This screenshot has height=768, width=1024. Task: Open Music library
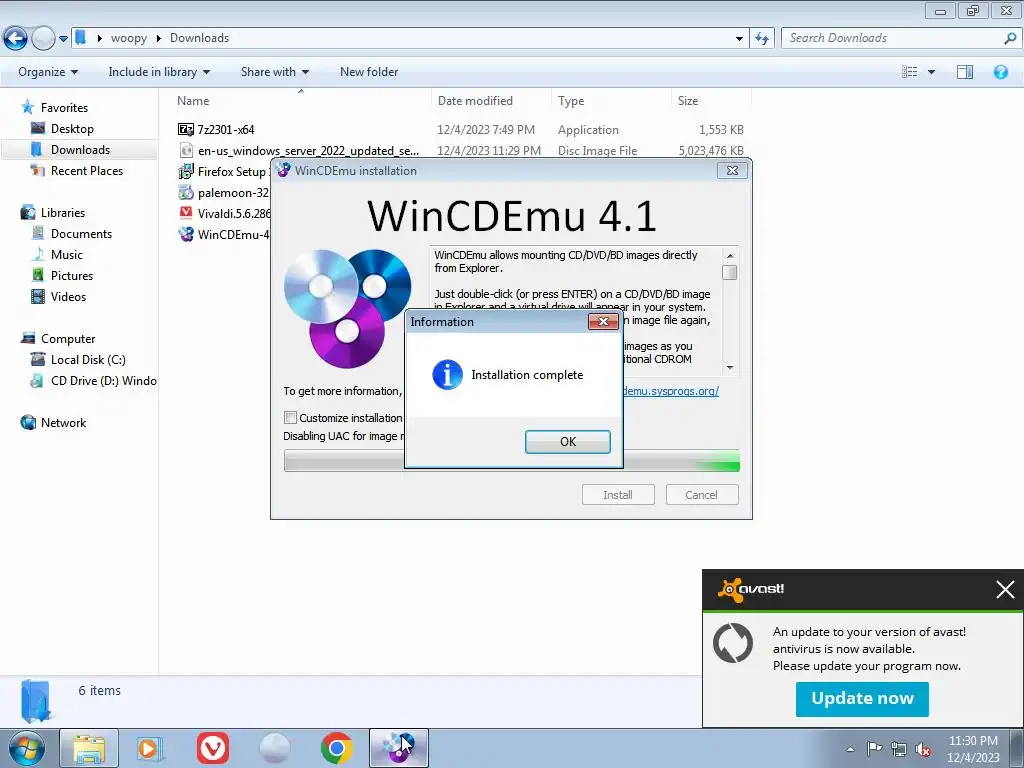pyautogui.click(x=67, y=255)
